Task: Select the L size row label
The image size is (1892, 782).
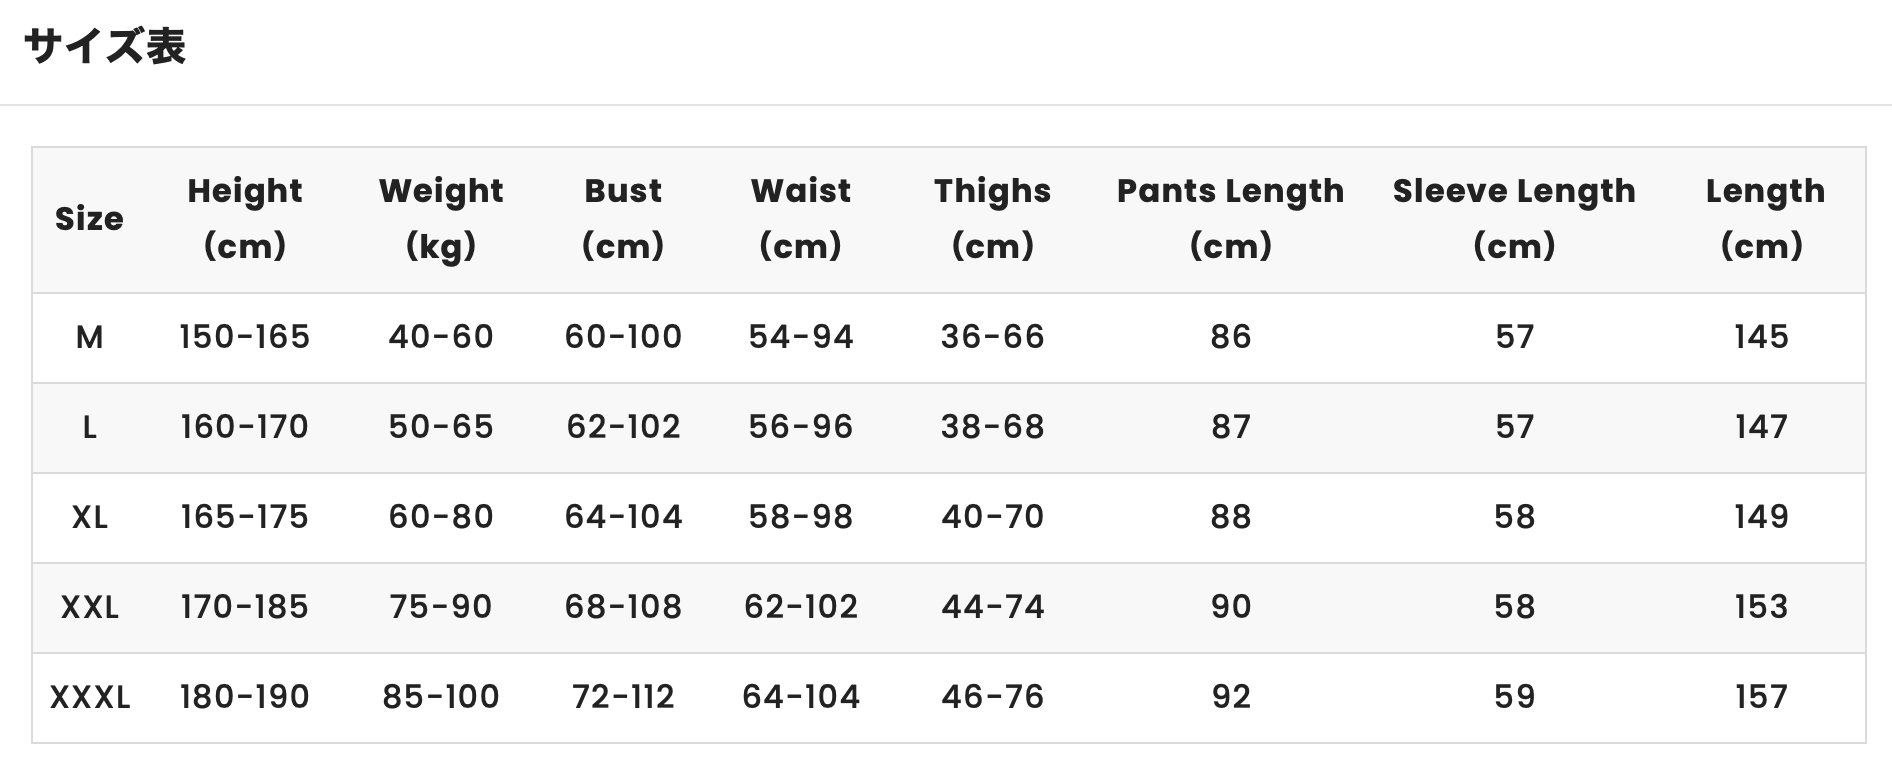Action: [89, 428]
